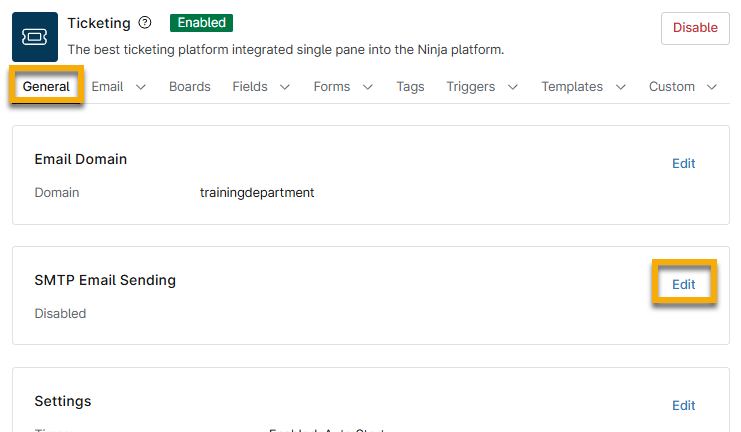Expand the Triggers tab chevron
741x432 pixels.
513,87
